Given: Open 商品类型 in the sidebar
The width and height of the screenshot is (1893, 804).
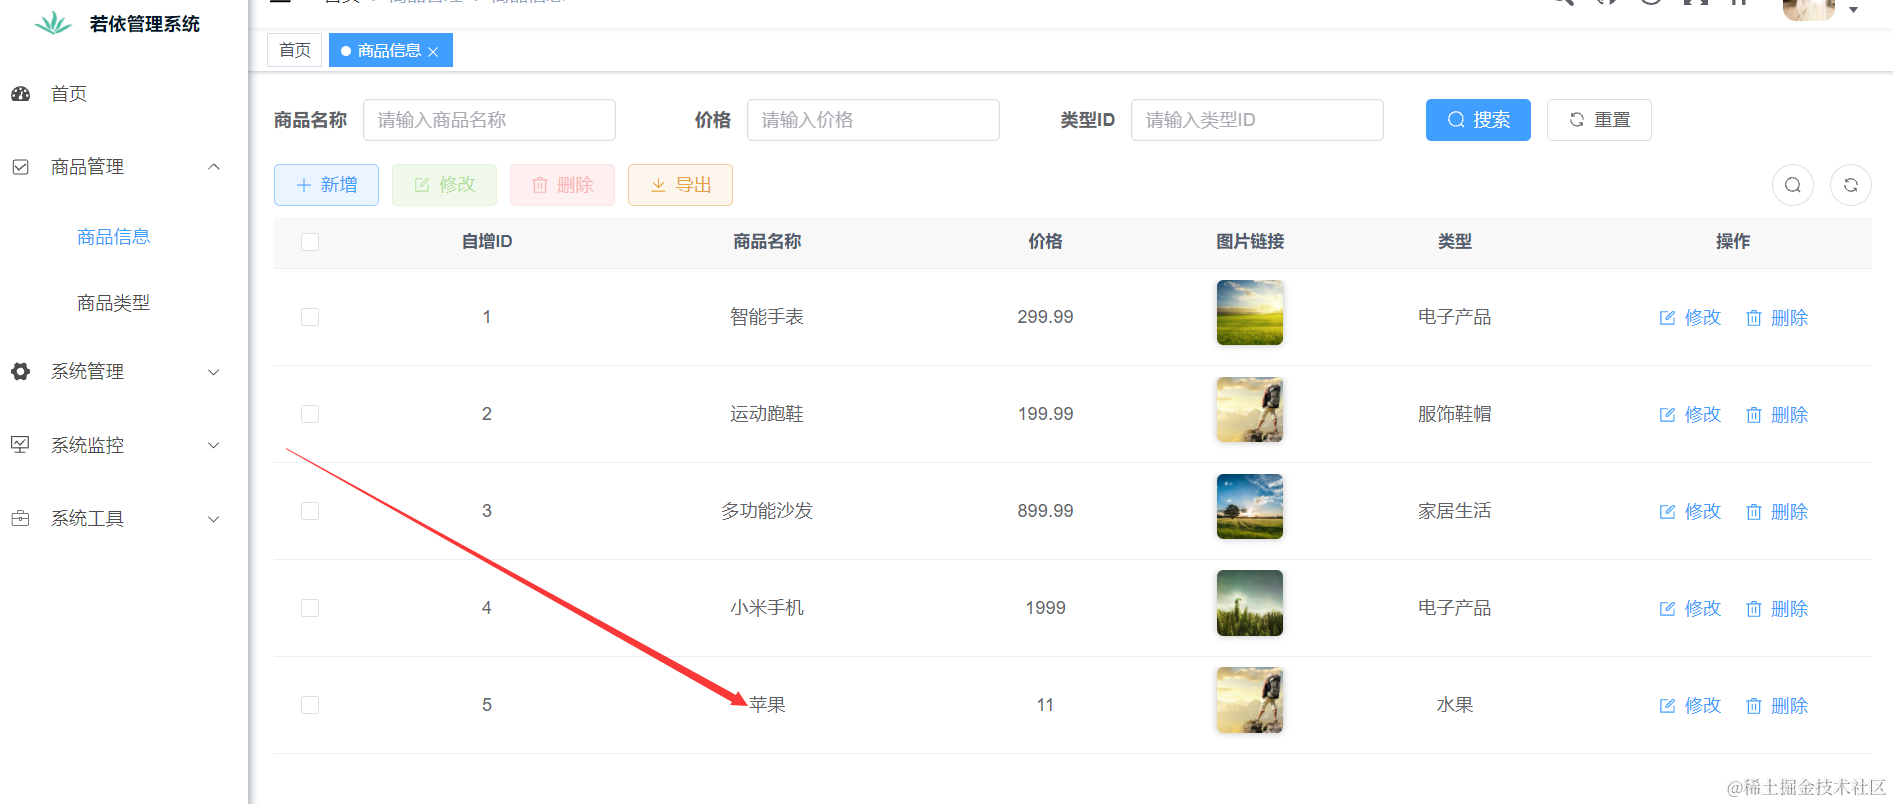Looking at the screenshot, I should (x=113, y=303).
